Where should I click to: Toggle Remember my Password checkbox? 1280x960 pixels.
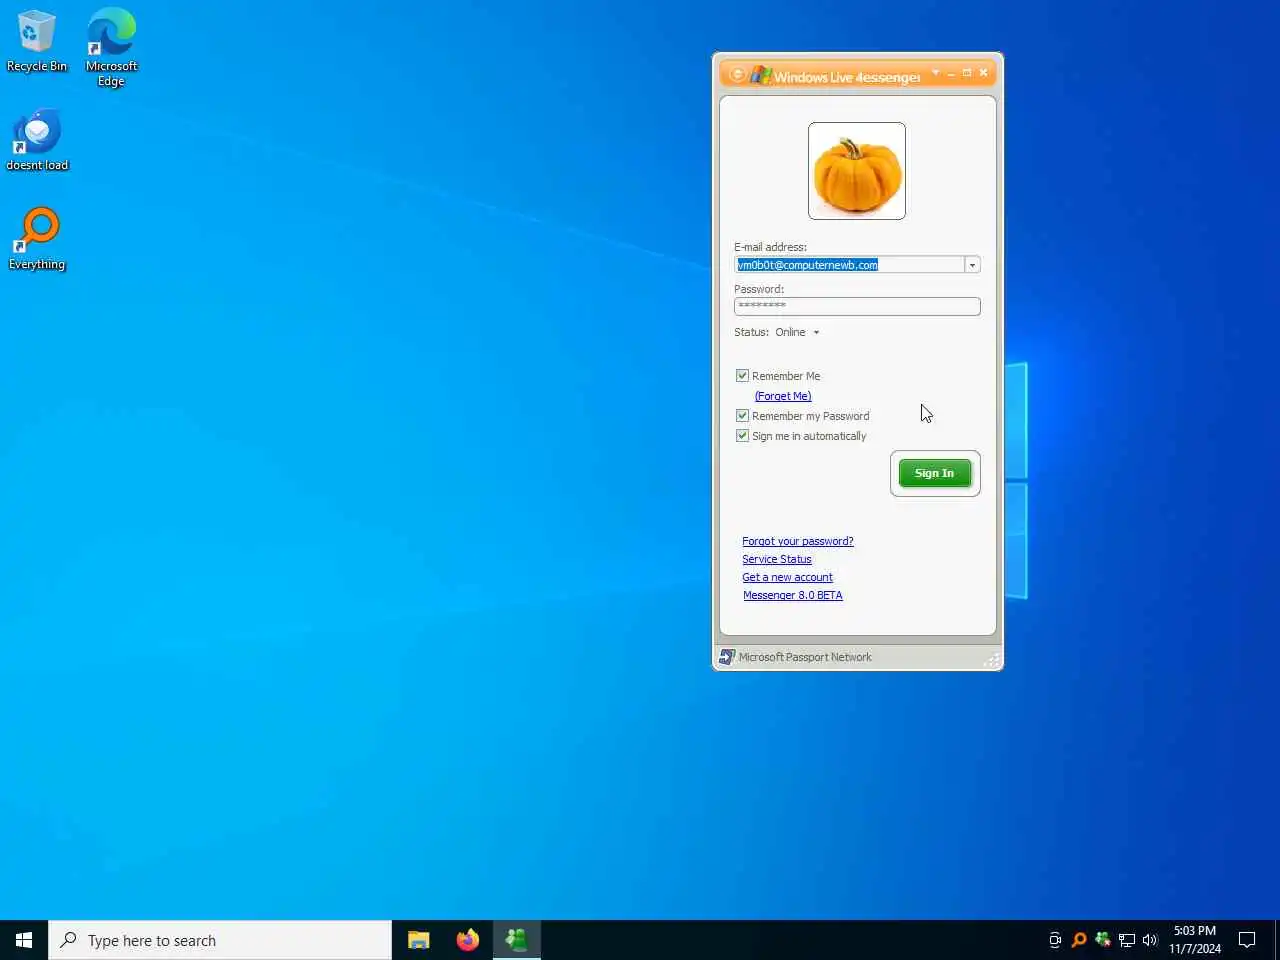tap(742, 416)
